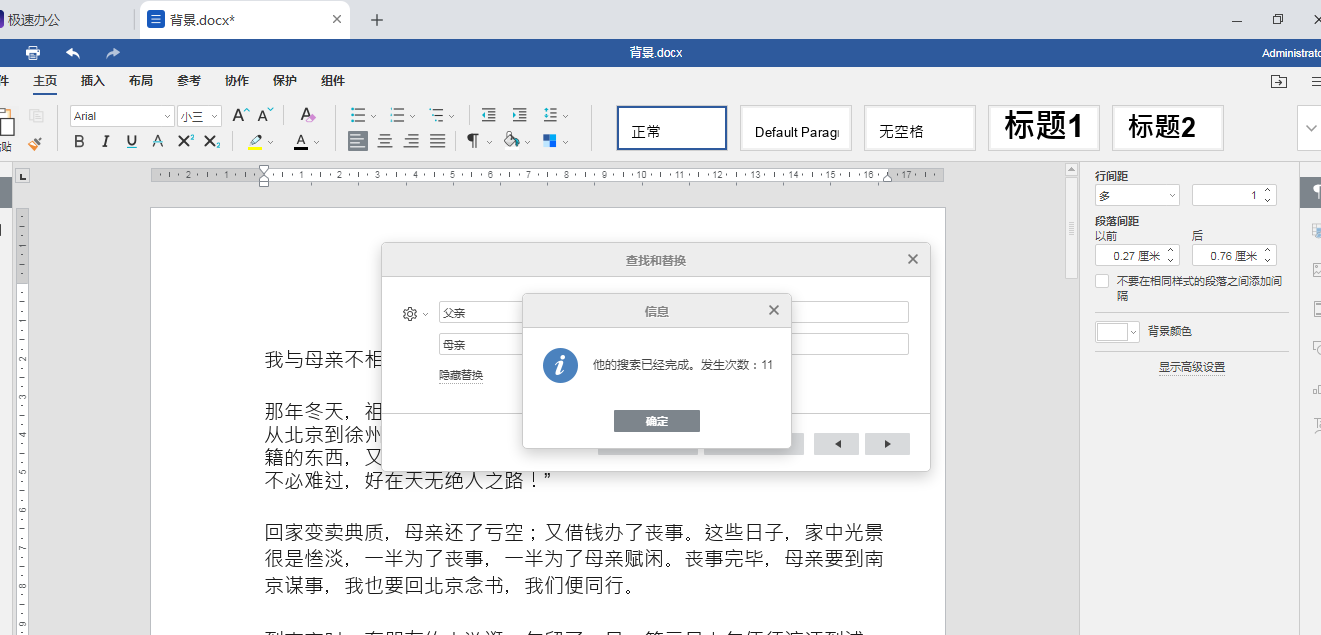This screenshot has width=1321, height=635.
Task: Set paragraph alignment to center
Action: [385, 142]
